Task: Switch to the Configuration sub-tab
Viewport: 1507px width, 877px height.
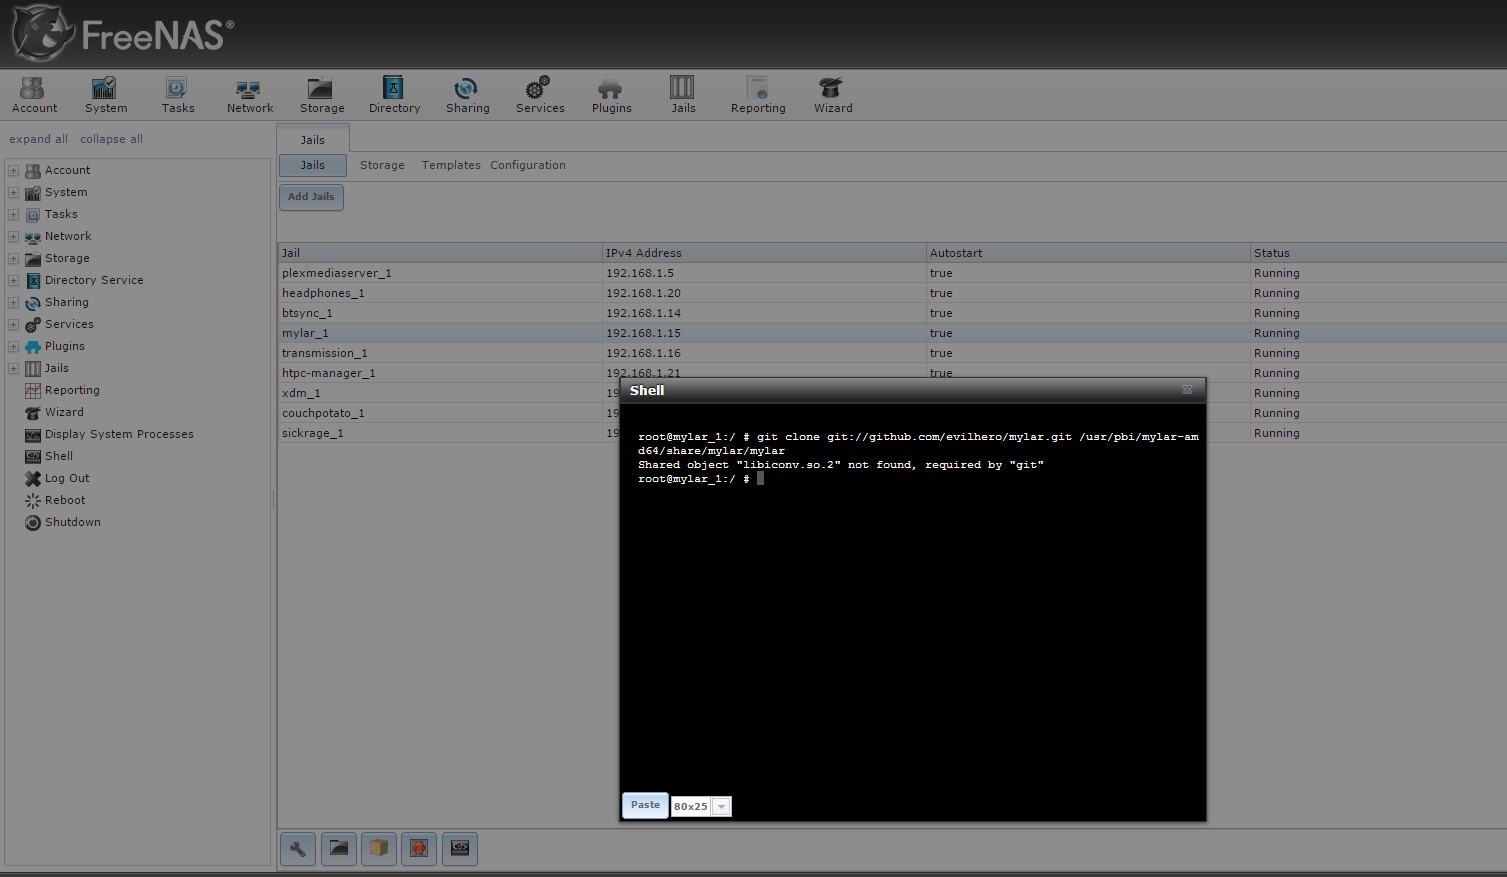Action: click(528, 165)
